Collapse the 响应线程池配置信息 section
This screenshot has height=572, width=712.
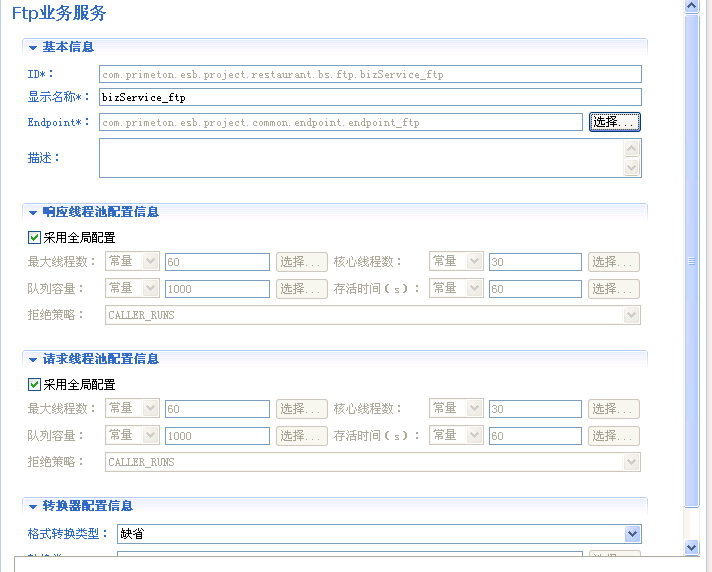(x=33, y=212)
